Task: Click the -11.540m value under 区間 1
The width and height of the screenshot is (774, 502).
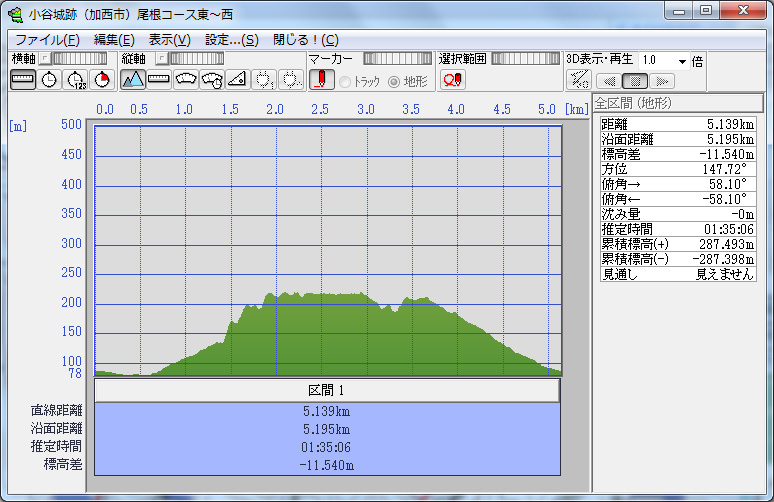Action: point(326,465)
